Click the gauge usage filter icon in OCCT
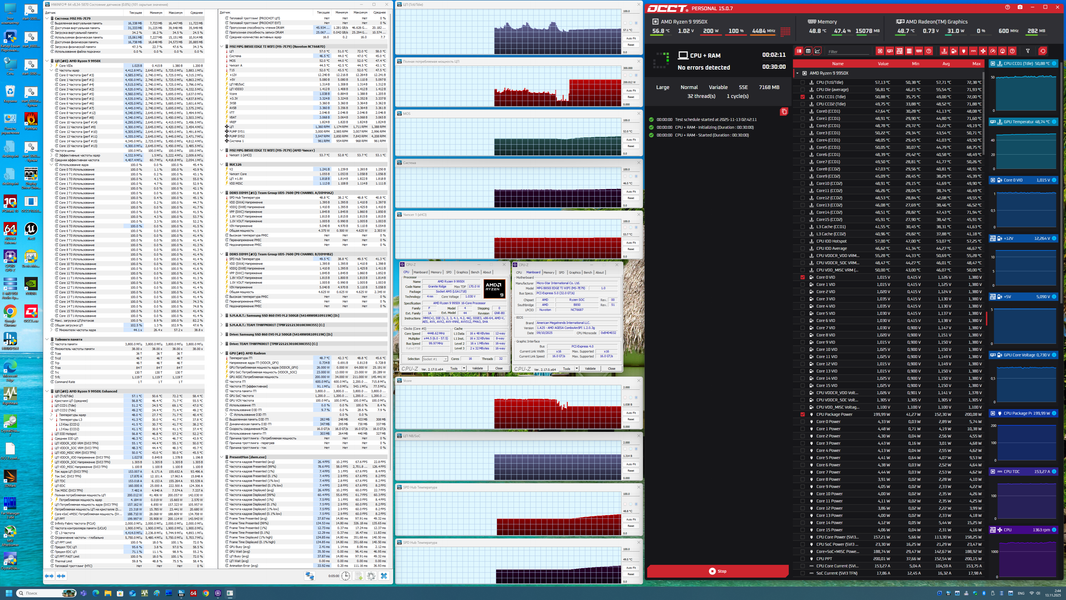This screenshot has height=600, width=1066. 993,51
